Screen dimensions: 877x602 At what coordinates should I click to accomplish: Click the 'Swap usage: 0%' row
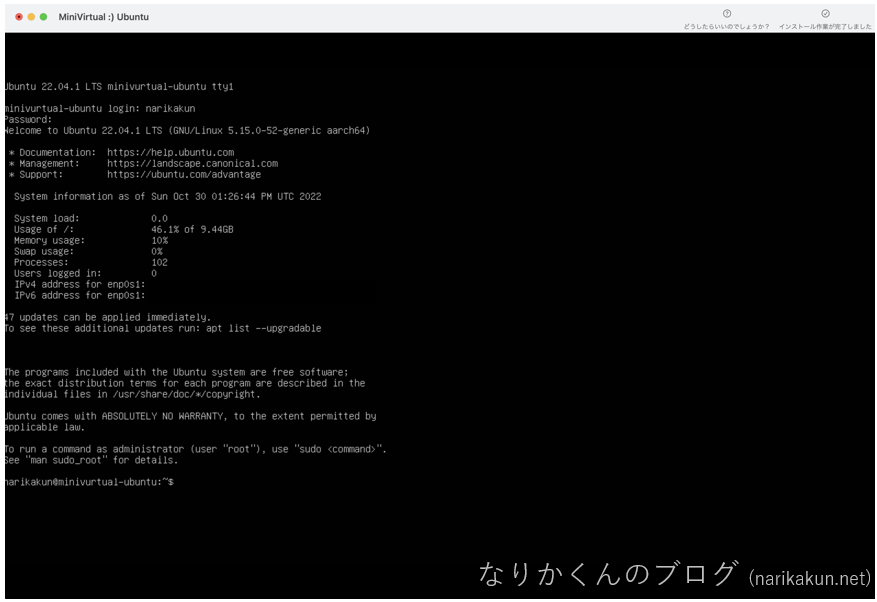pyautogui.click(x=88, y=251)
